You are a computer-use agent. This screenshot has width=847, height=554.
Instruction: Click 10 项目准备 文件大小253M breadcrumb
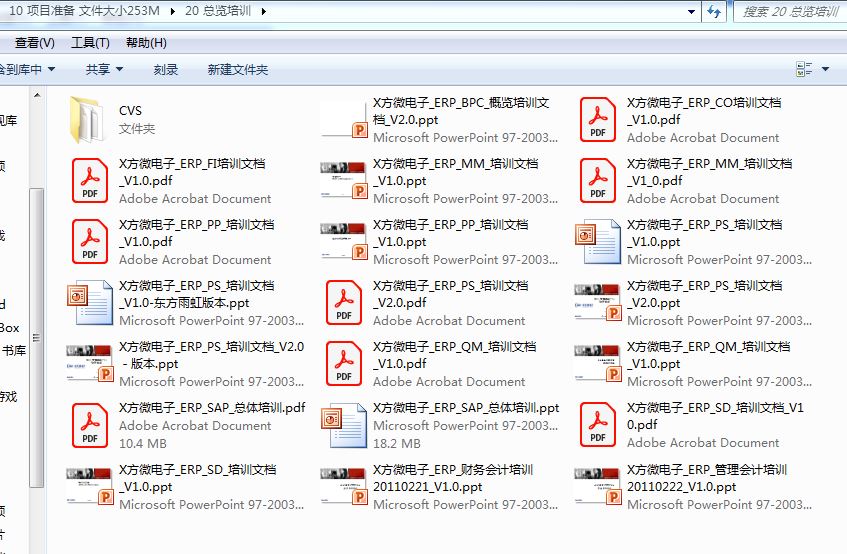(x=84, y=11)
